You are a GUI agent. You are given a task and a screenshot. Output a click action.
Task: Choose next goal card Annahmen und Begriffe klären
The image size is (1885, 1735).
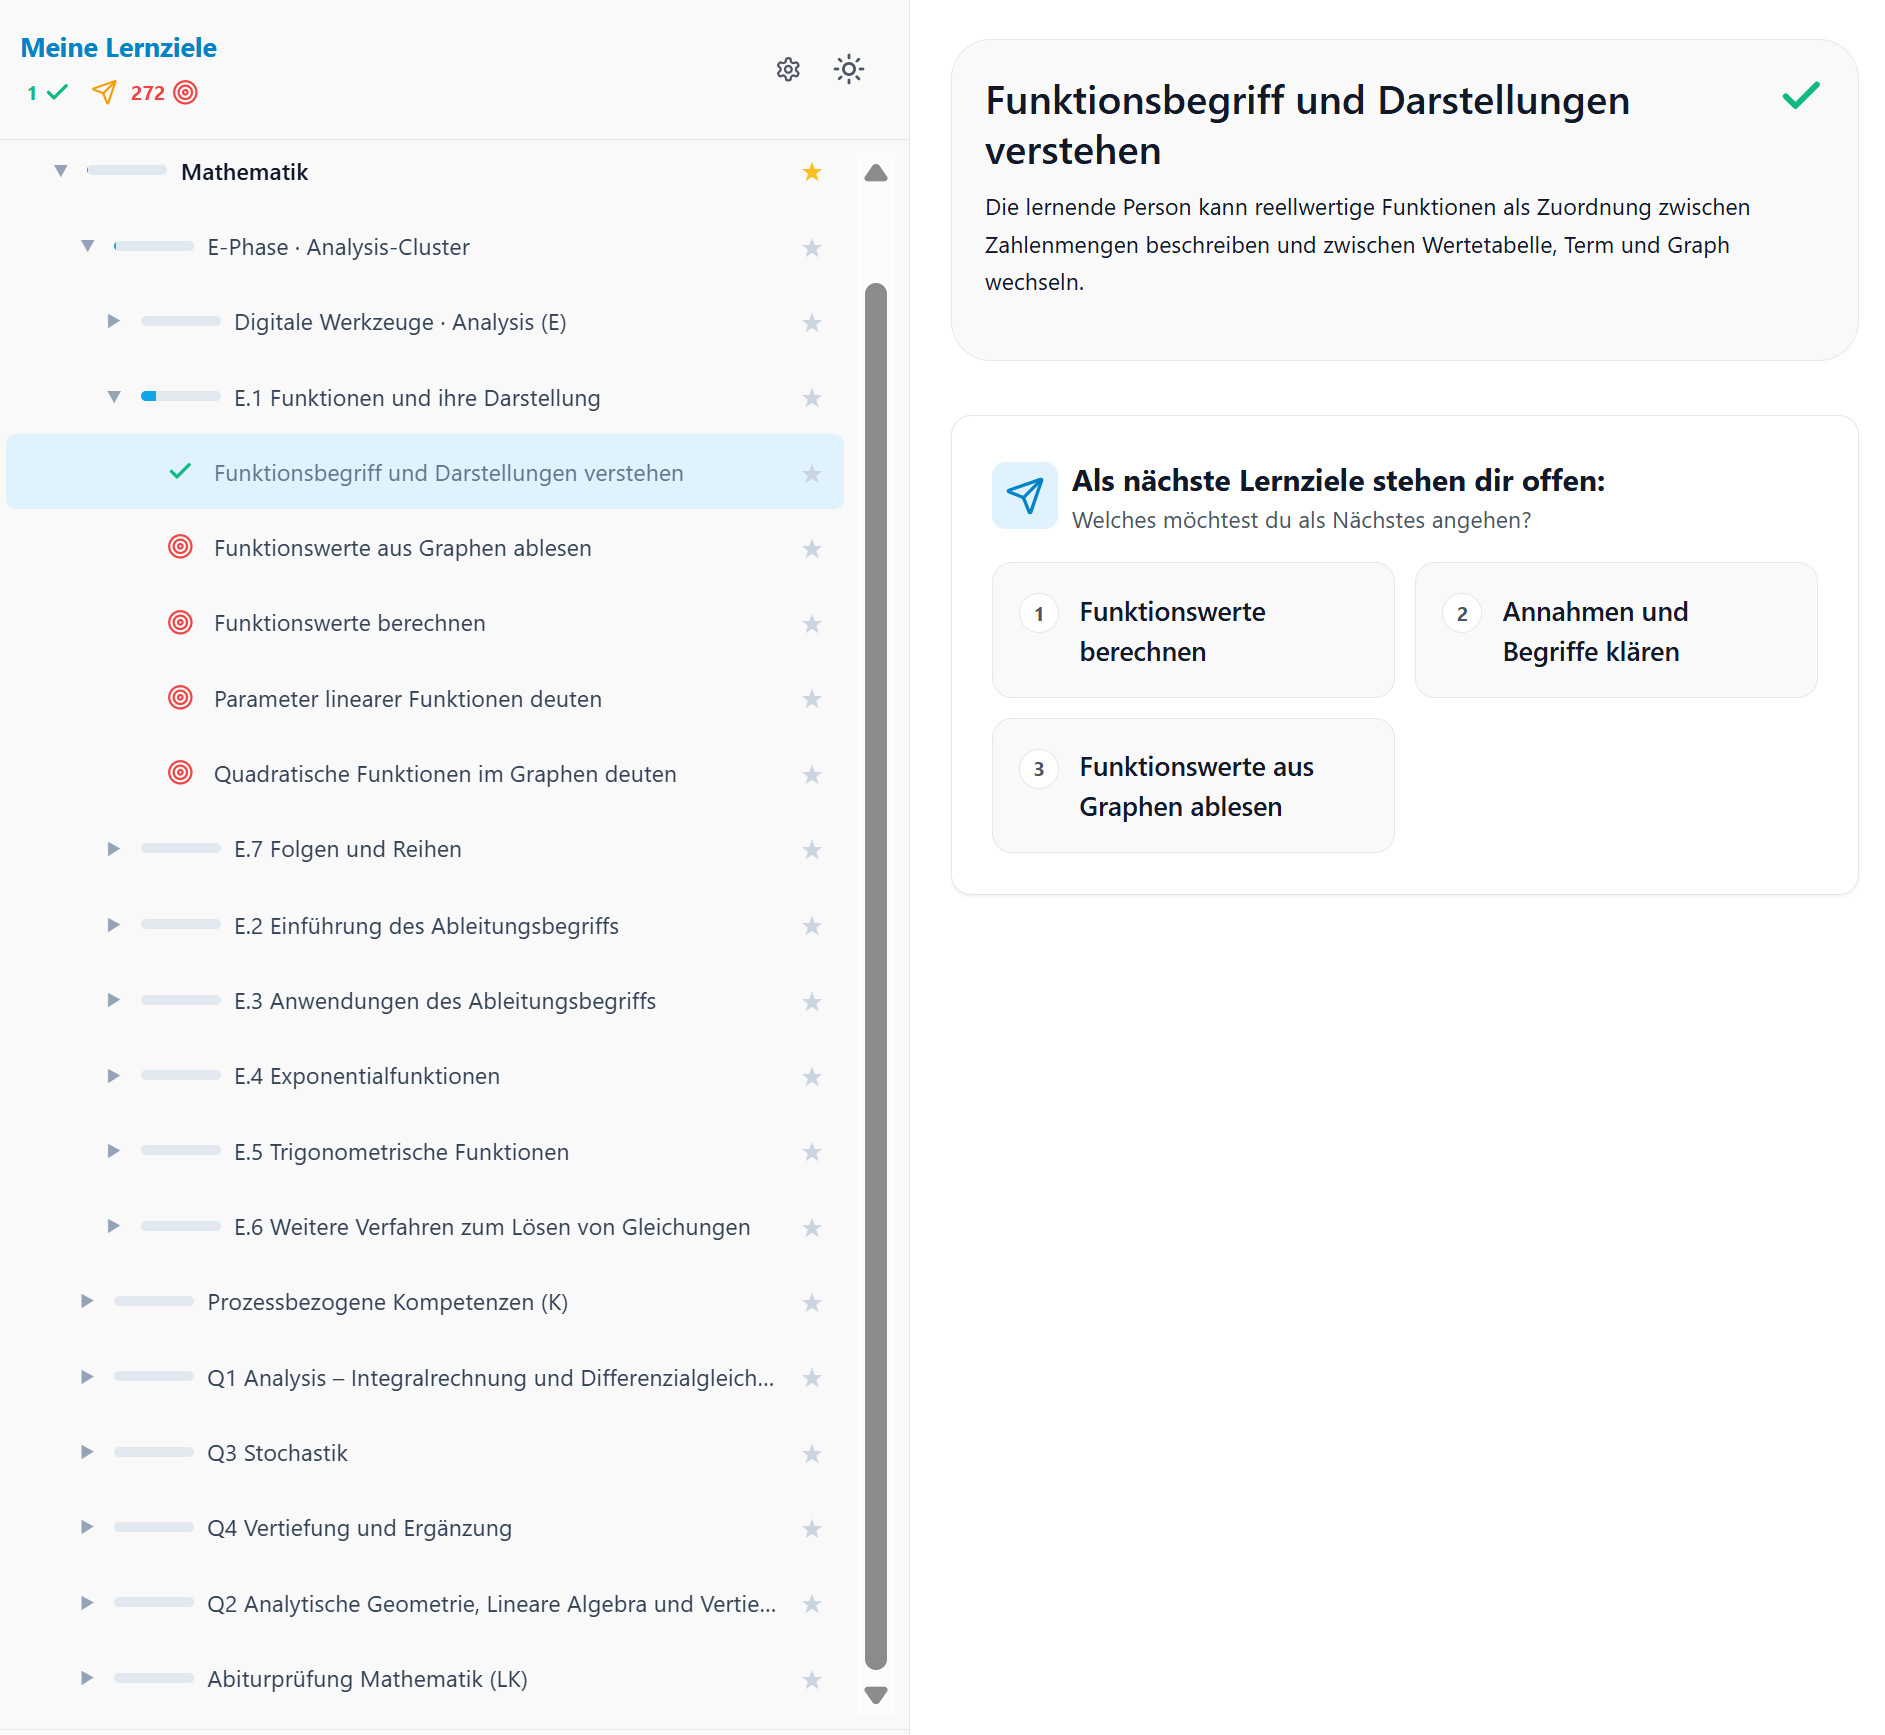pyautogui.click(x=1615, y=630)
